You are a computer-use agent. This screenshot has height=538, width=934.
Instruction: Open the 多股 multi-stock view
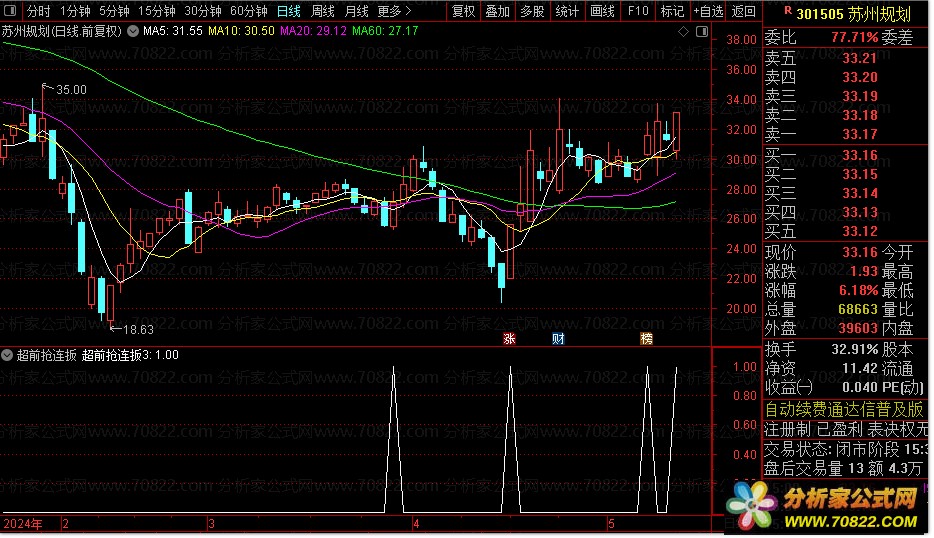click(532, 11)
